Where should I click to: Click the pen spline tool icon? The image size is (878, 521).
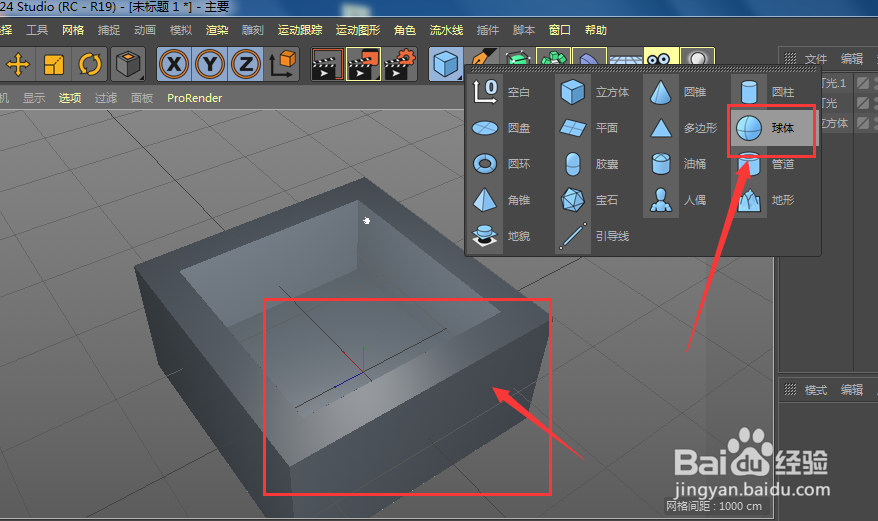pos(482,57)
